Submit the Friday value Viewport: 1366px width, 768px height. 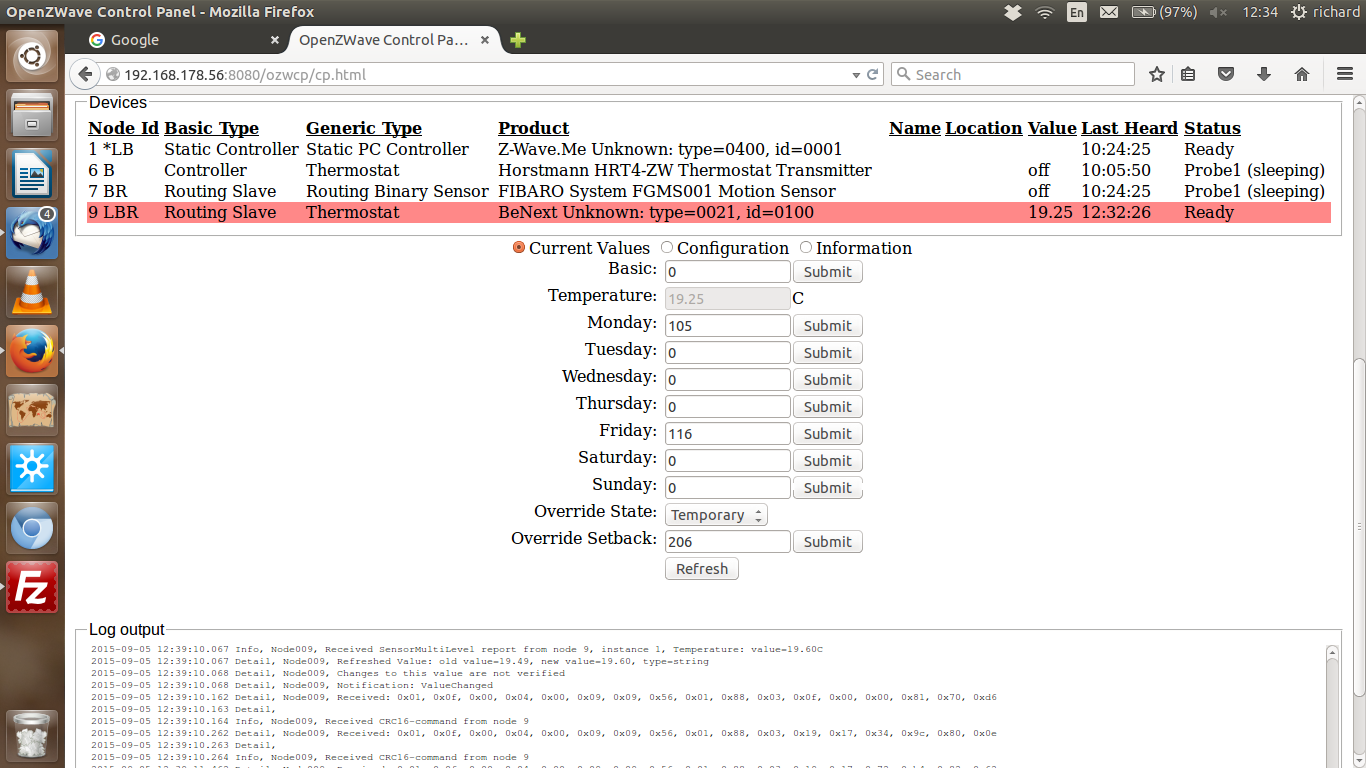[827, 434]
